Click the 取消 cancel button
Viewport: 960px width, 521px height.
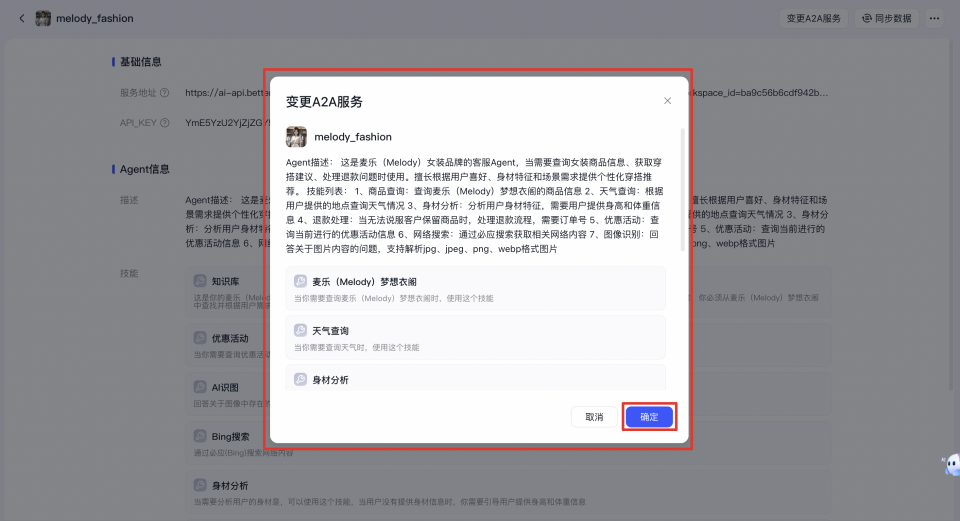[594, 417]
